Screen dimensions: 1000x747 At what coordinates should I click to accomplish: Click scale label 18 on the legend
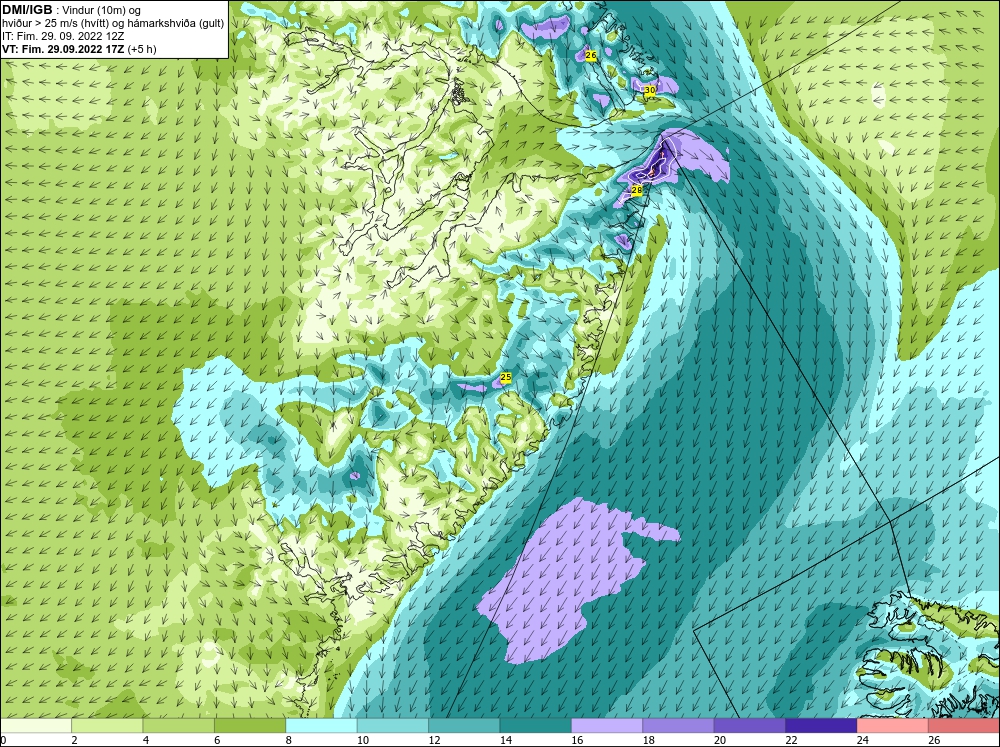point(649,741)
